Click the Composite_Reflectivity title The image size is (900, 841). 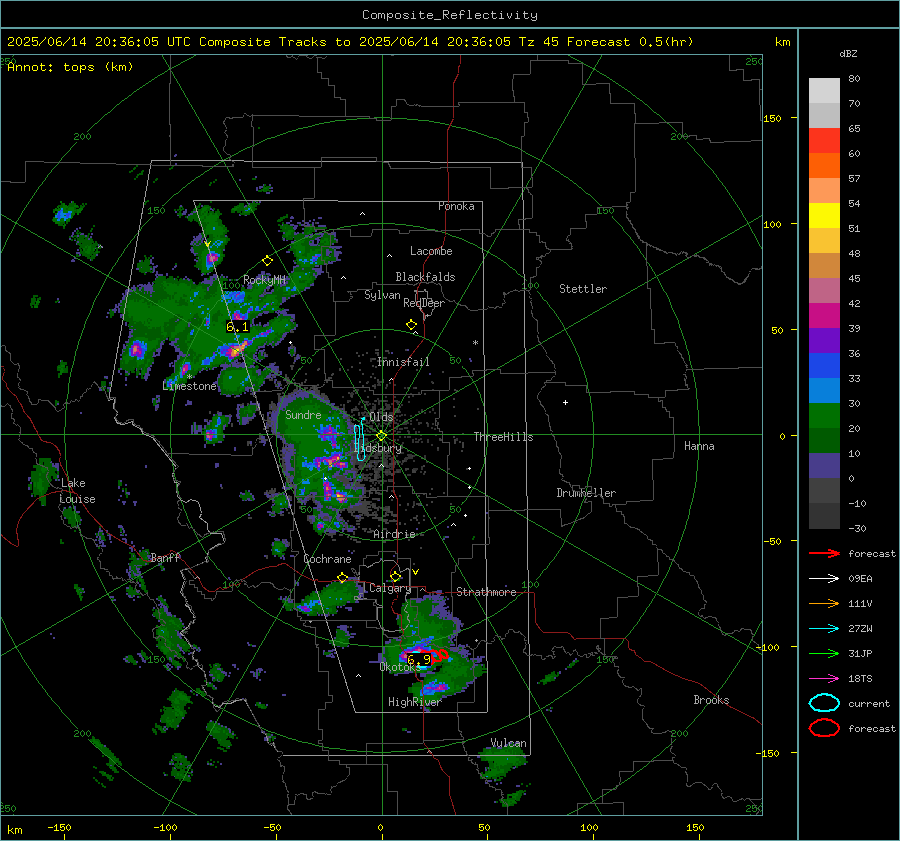point(449,15)
